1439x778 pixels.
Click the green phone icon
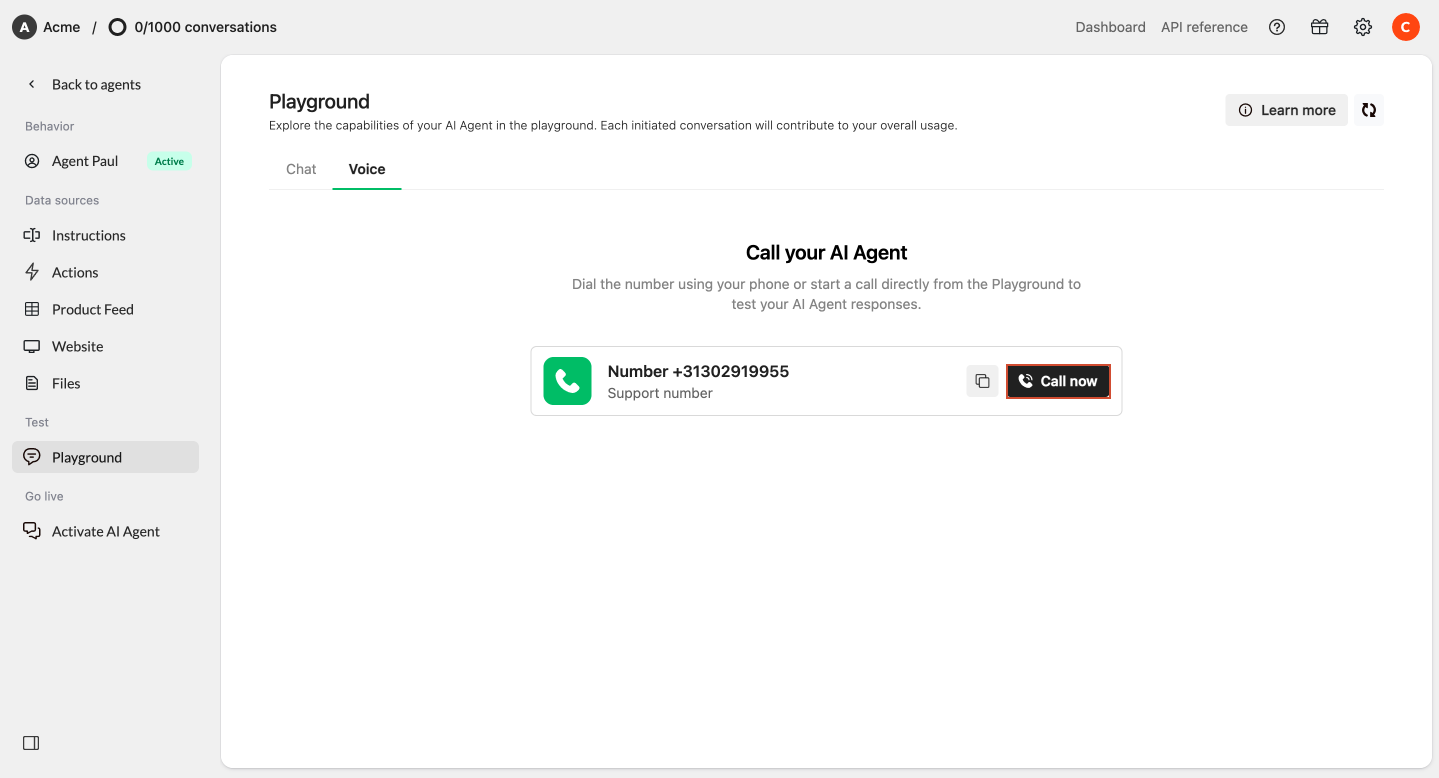click(x=567, y=381)
